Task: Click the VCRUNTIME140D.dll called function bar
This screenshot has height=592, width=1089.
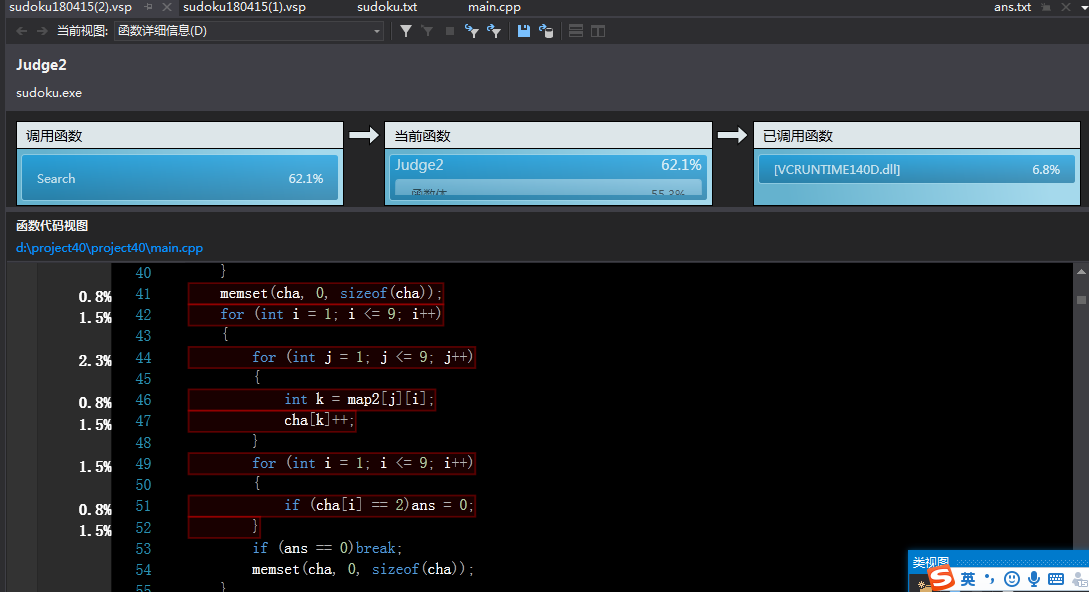Action: click(916, 170)
